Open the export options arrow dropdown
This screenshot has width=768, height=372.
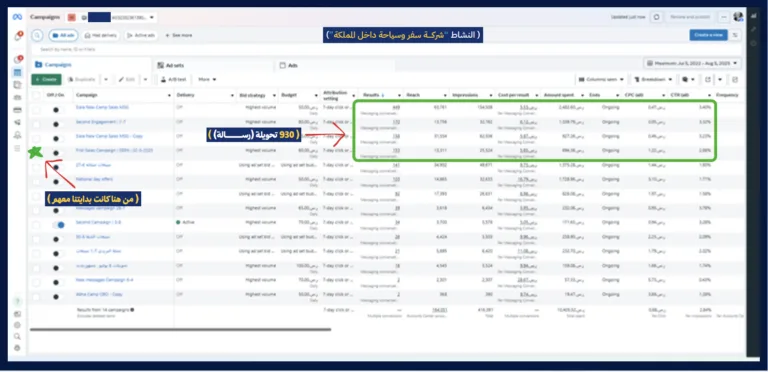[x=720, y=79]
